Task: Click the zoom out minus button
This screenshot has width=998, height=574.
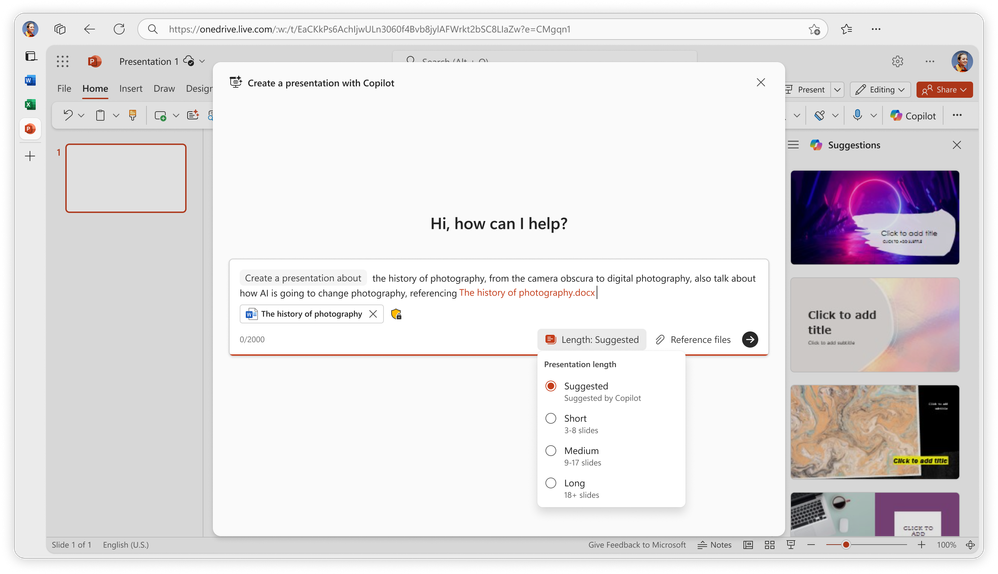Action: click(x=811, y=545)
